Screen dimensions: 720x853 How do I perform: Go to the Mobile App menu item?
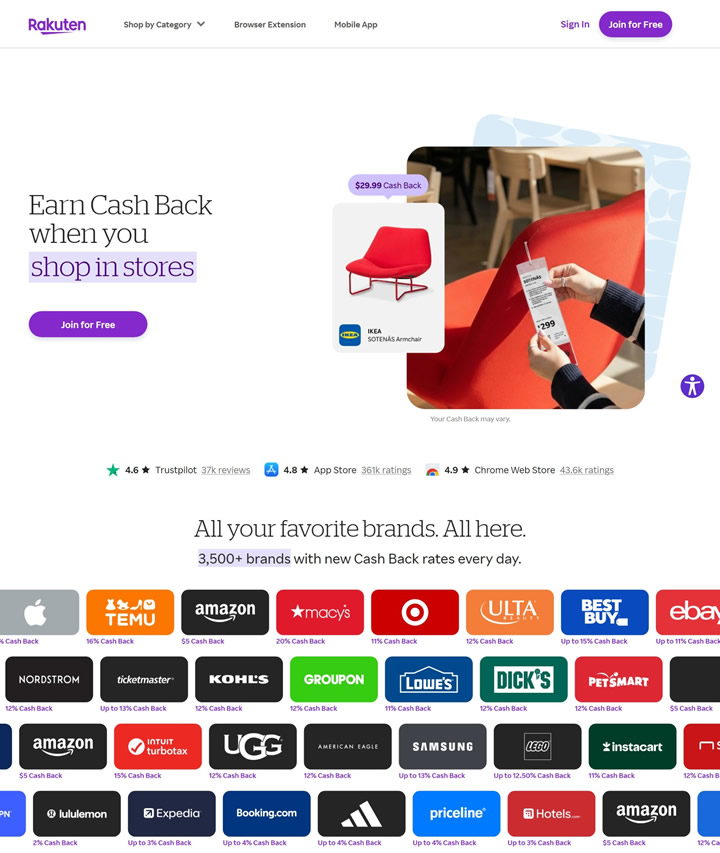tap(356, 24)
